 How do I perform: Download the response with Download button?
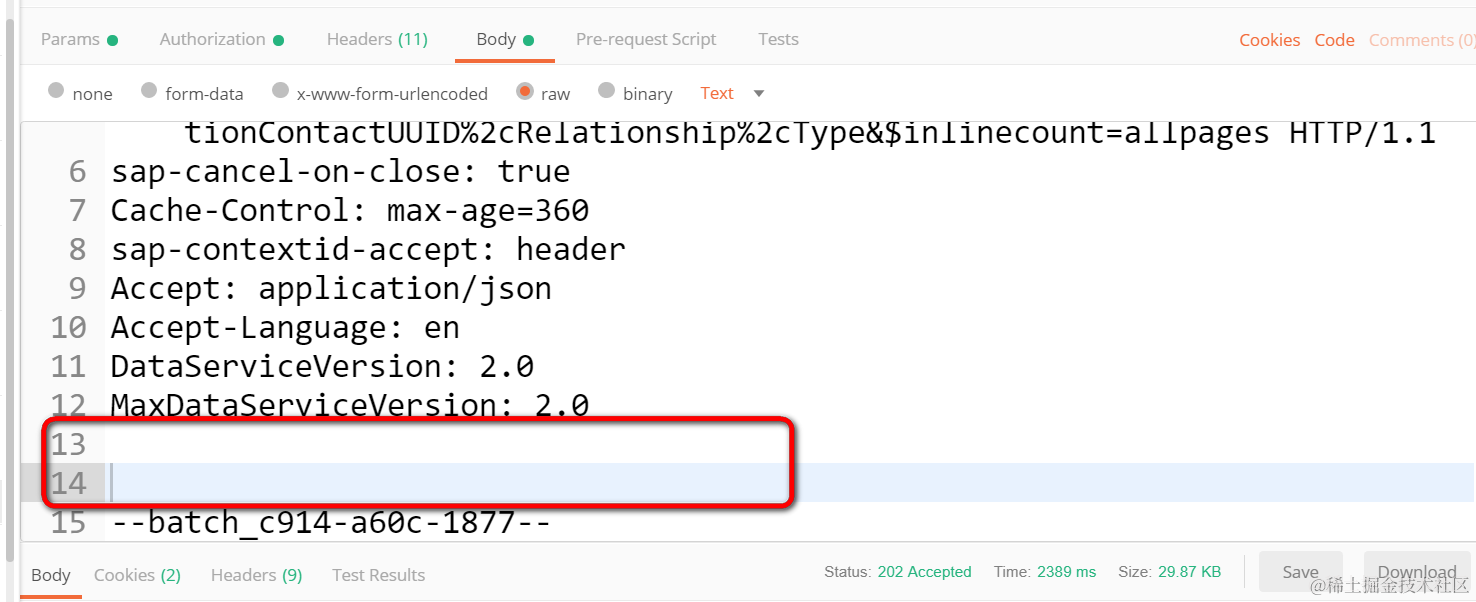click(1416, 572)
